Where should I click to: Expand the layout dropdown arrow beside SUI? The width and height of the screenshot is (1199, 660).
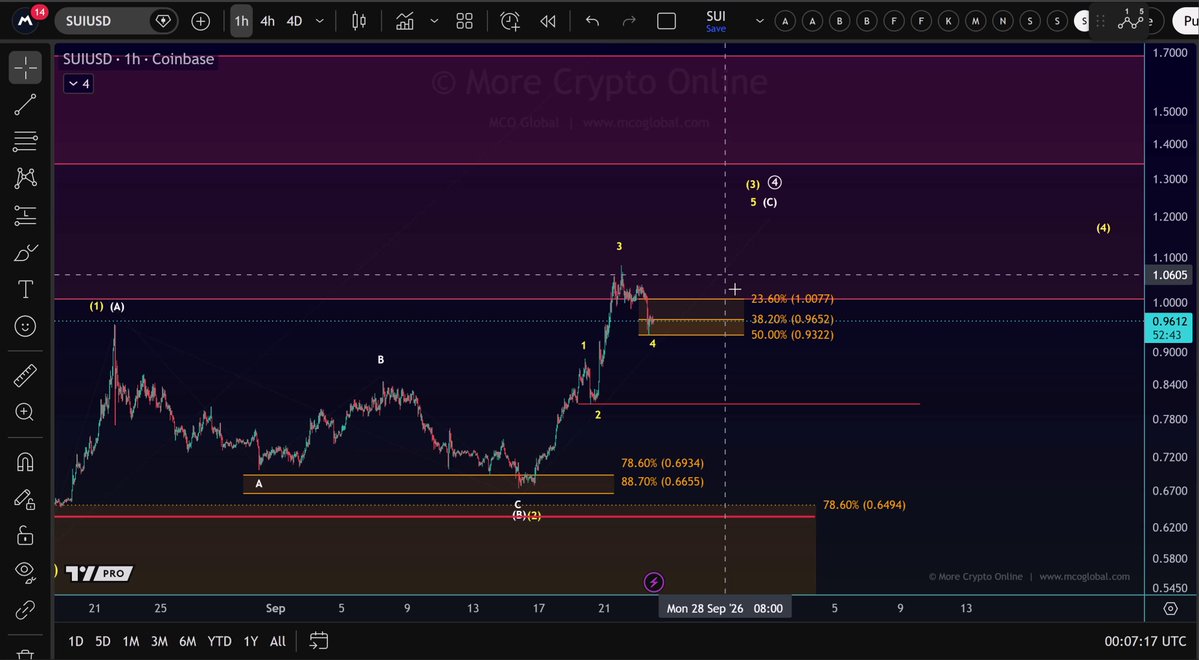coord(759,21)
